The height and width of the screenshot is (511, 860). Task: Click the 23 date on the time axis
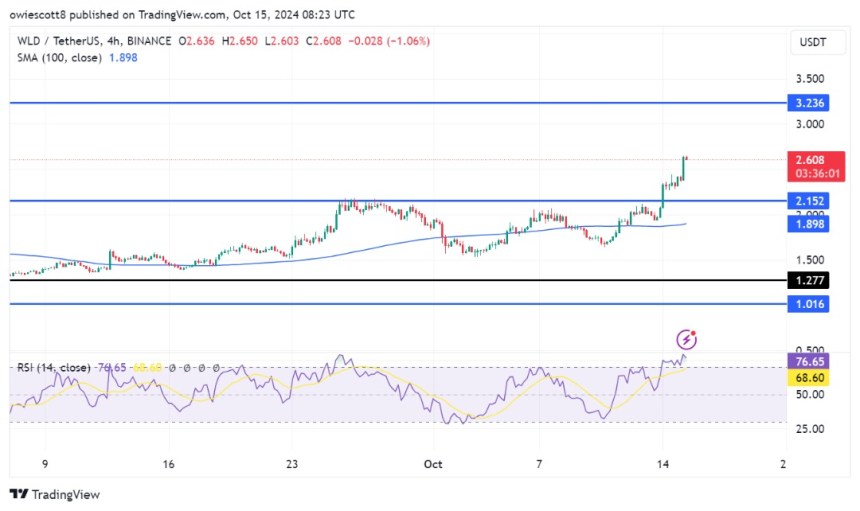(292, 464)
